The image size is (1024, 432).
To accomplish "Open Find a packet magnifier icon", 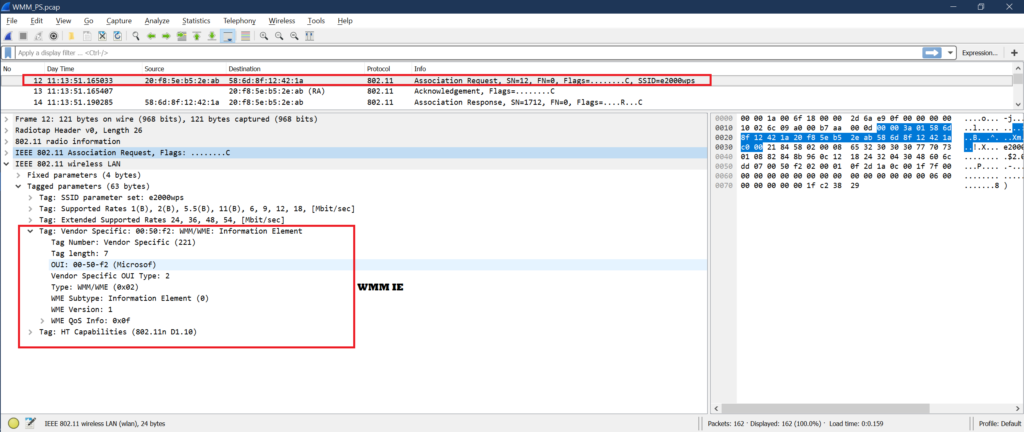I will [135, 36].
